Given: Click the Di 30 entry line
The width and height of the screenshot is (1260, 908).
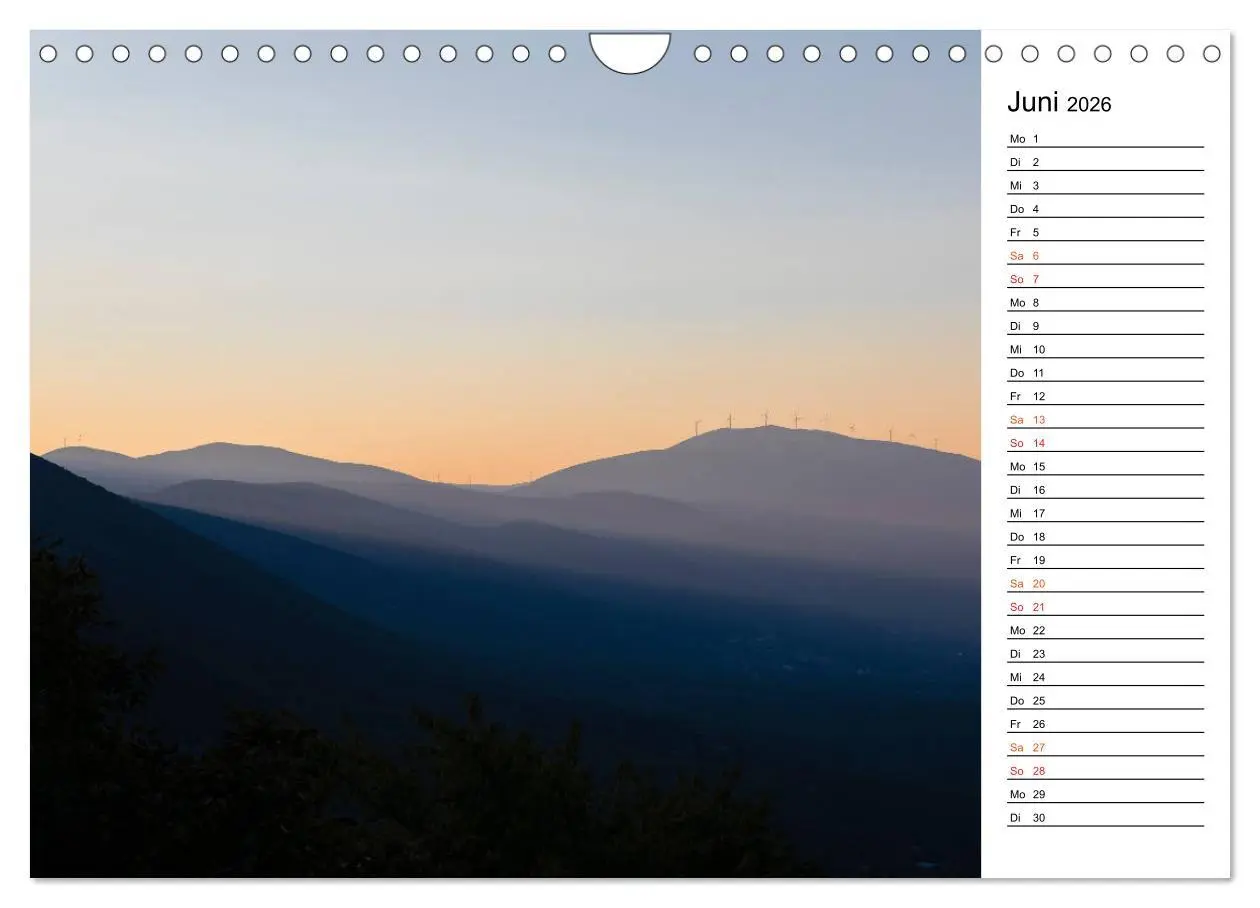Looking at the screenshot, I should click(x=1105, y=818).
